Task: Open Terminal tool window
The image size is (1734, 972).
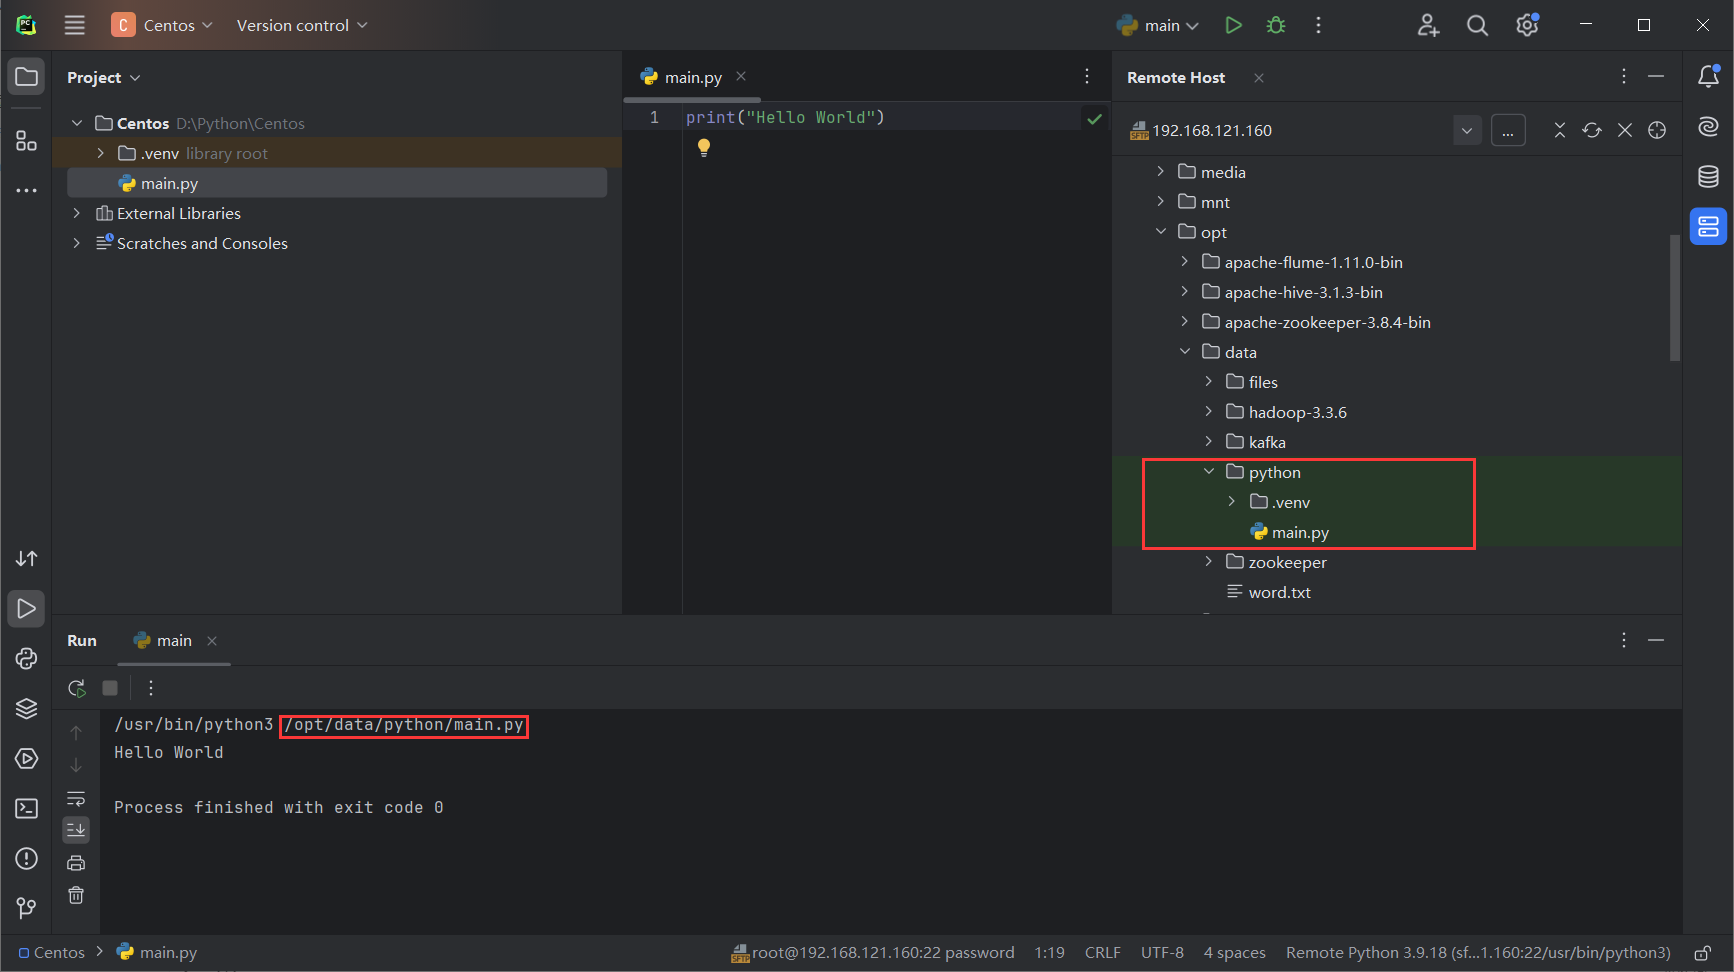Action: click(26, 808)
